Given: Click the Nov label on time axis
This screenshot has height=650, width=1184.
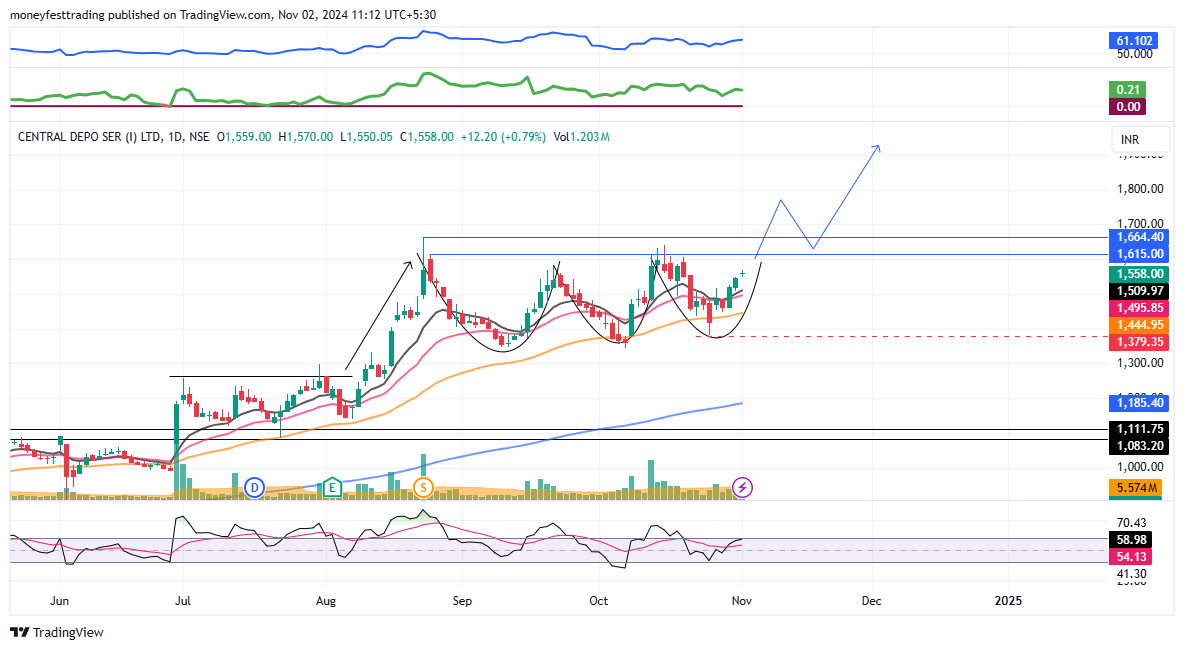Looking at the screenshot, I should pyautogui.click(x=743, y=601).
